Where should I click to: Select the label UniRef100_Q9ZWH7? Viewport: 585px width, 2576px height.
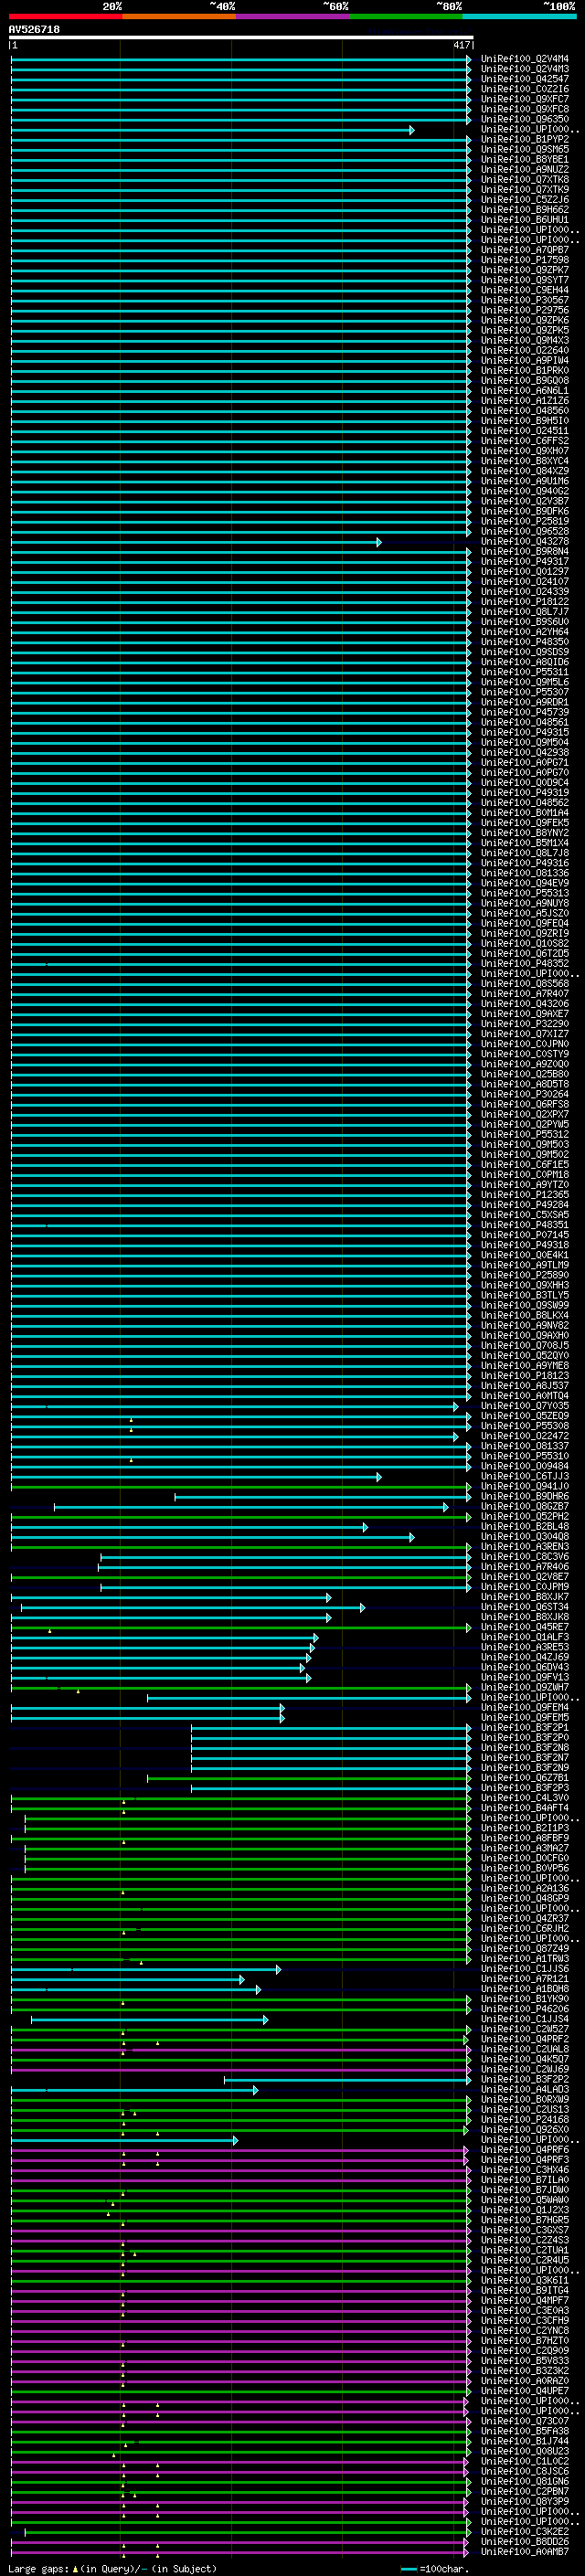(x=524, y=1687)
